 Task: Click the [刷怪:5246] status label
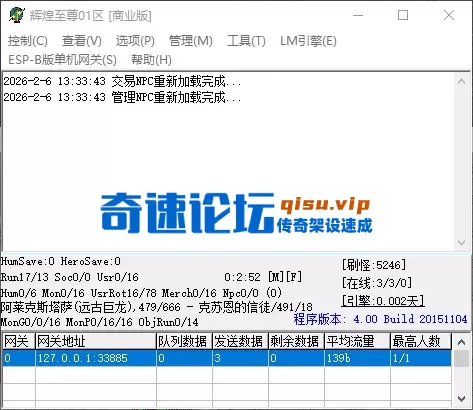(374, 265)
